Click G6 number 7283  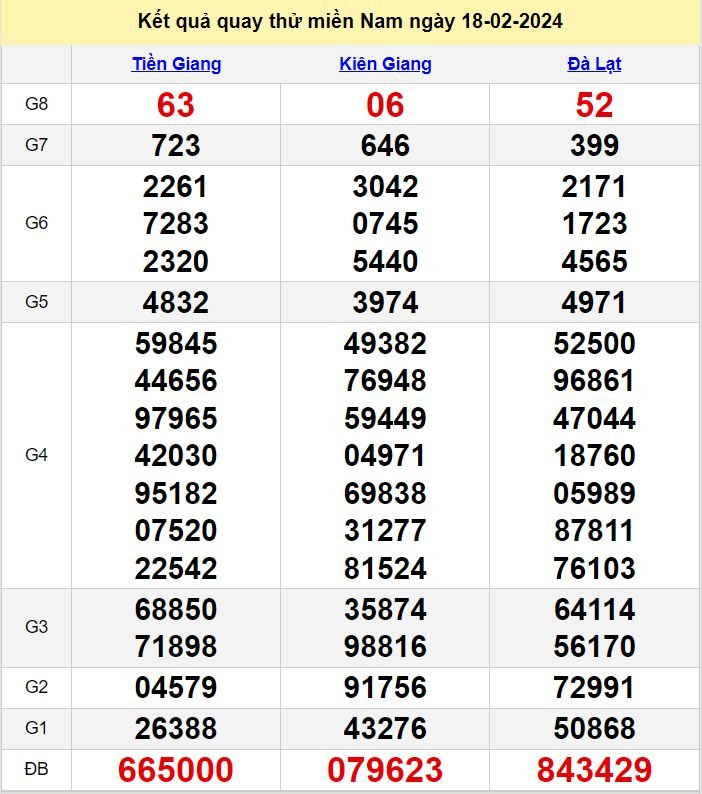click(x=176, y=224)
